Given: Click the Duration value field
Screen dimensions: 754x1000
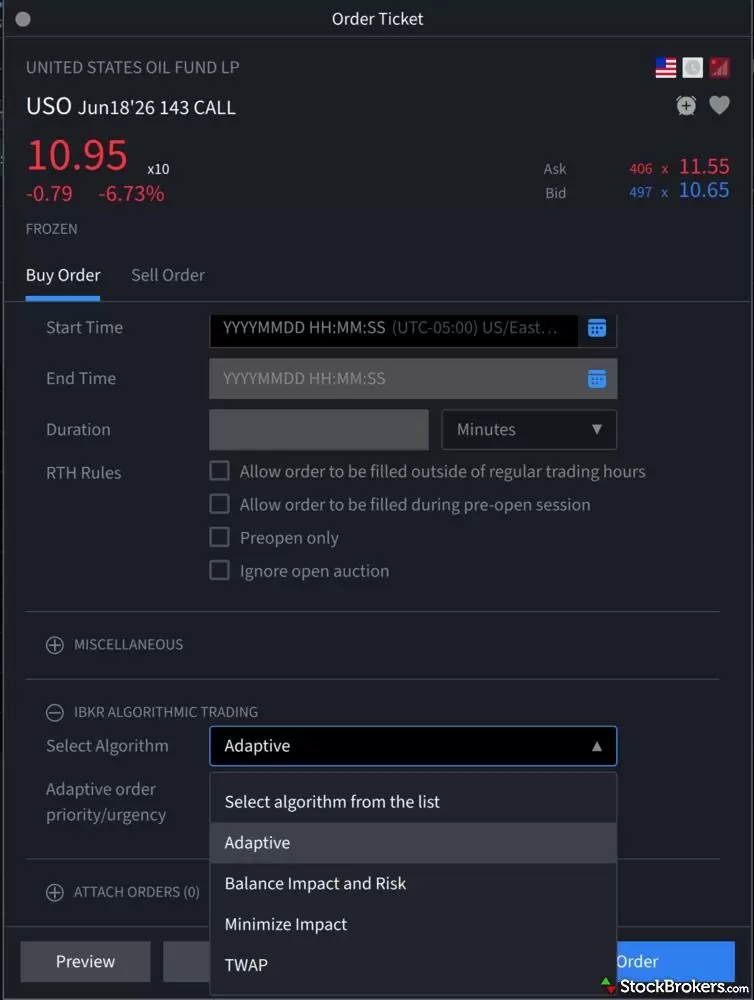Looking at the screenshot, I should tap(319, 429).
